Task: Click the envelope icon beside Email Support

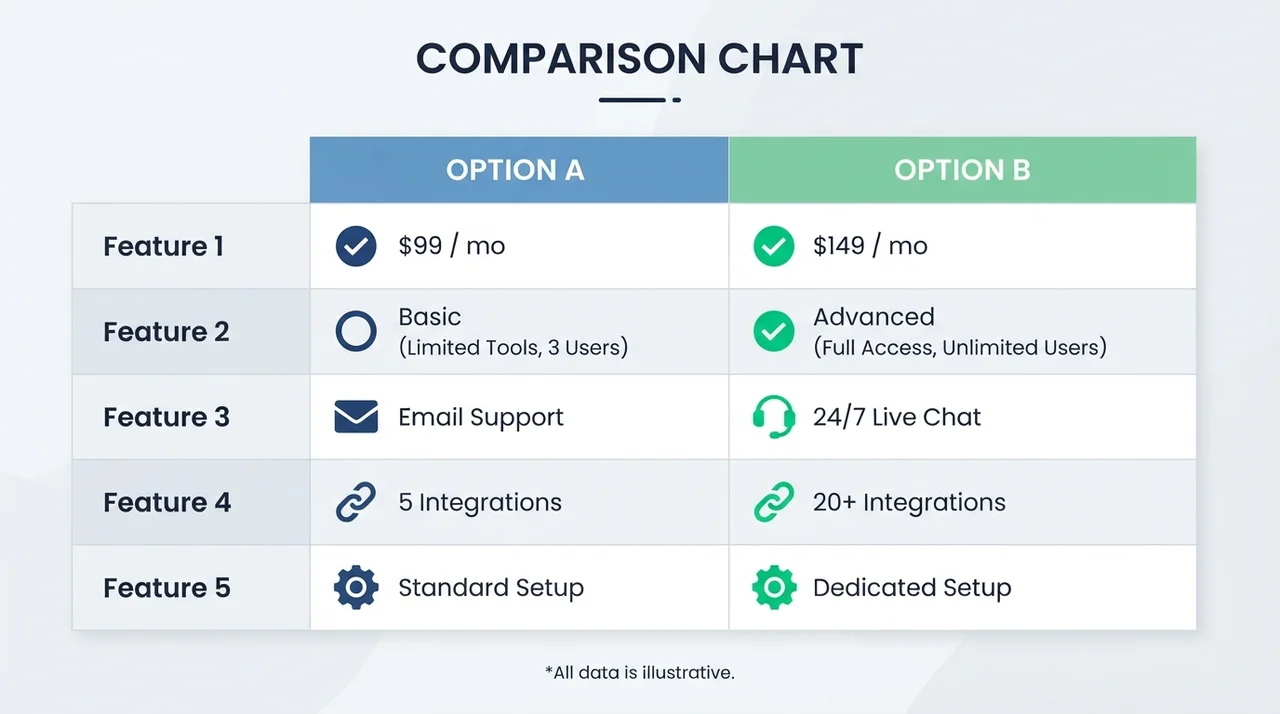Action: [356, 417]
